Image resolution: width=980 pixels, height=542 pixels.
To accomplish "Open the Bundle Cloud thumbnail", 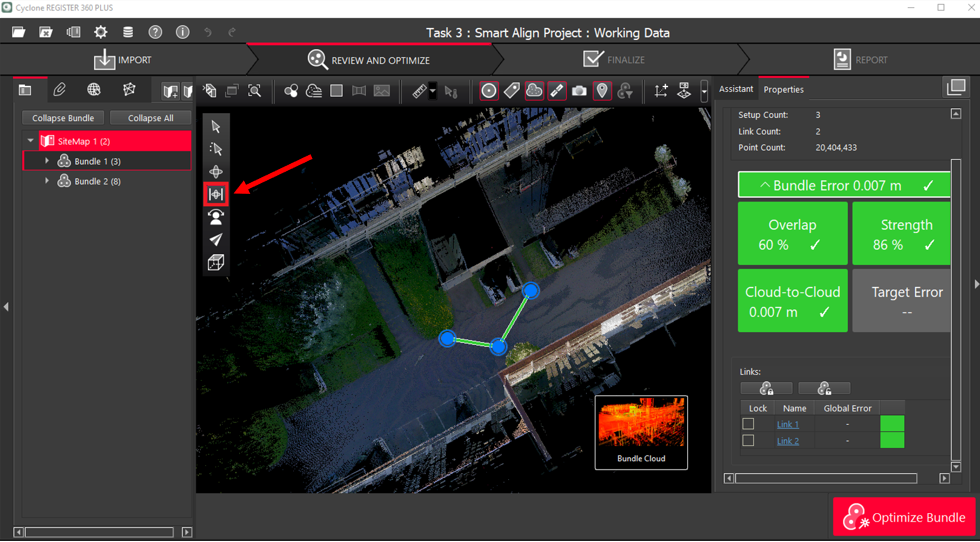I will pyautogui.click(x=641, y=431).
